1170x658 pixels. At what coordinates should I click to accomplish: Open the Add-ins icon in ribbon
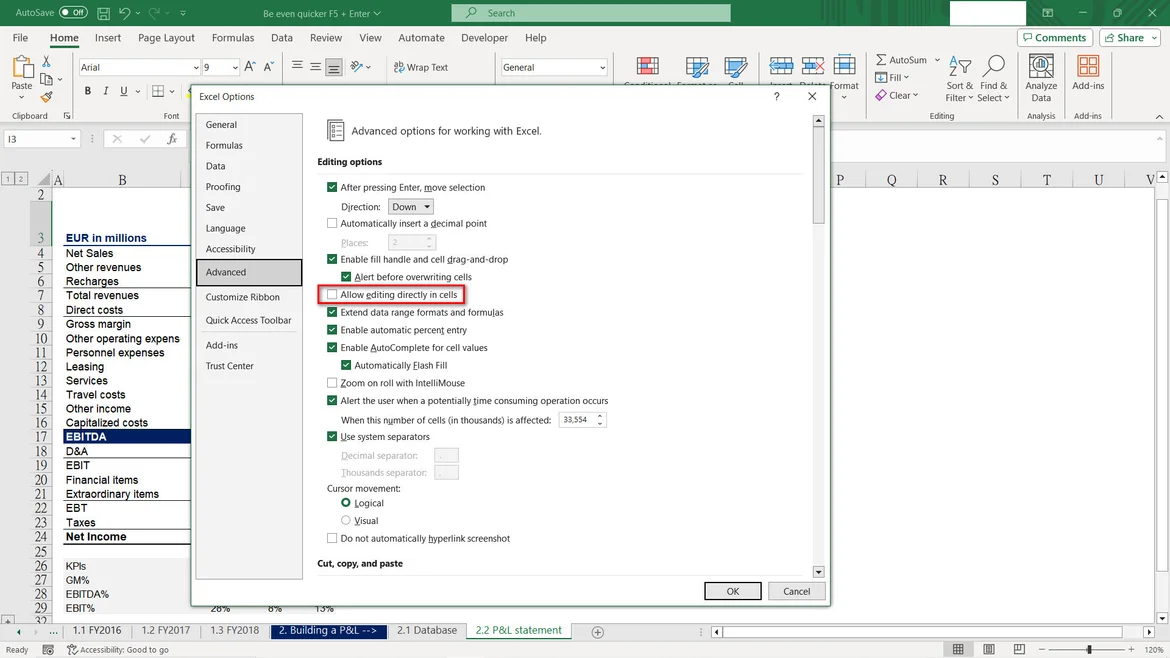point(1088,68)
